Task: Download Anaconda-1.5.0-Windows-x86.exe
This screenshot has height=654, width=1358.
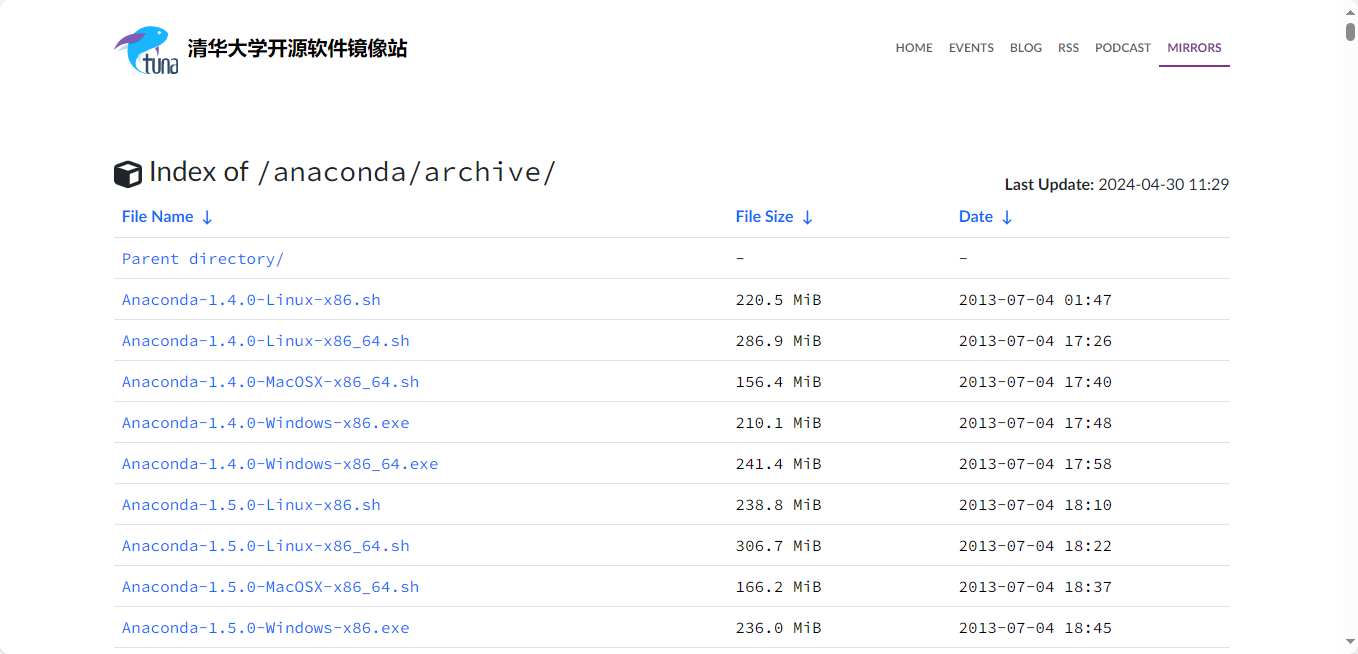Action: (266, 628)
